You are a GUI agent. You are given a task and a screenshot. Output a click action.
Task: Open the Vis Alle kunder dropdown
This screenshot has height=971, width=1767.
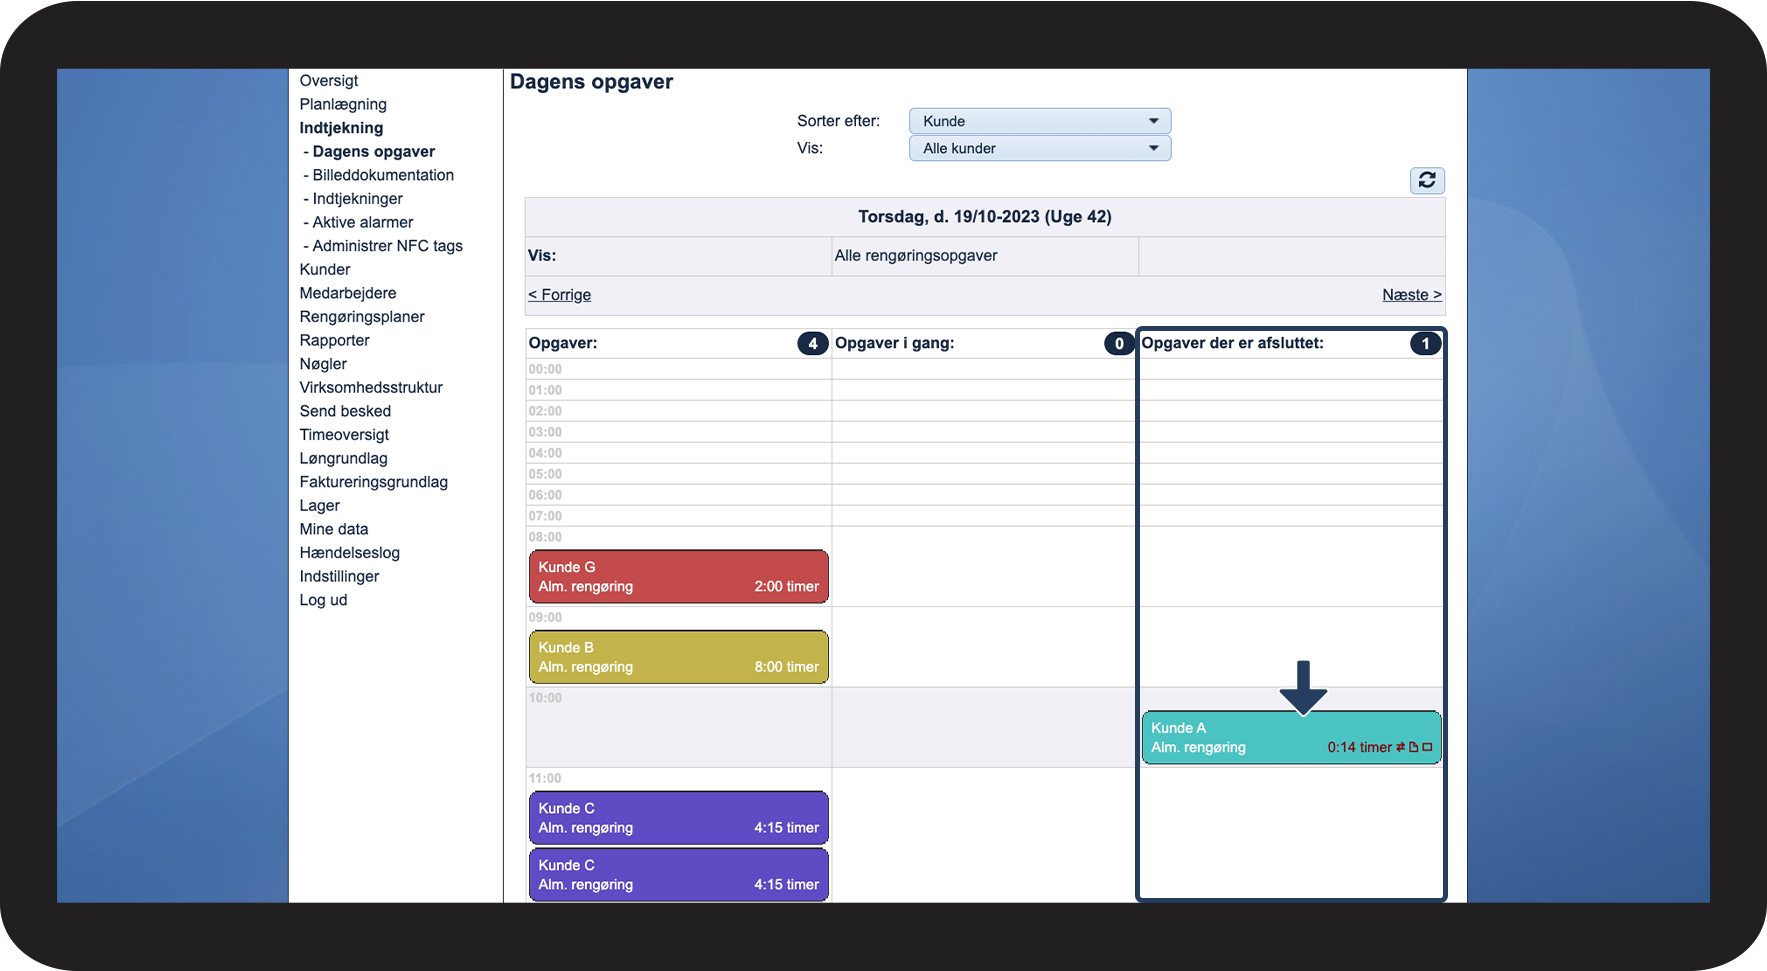(x=1040, y=148)
